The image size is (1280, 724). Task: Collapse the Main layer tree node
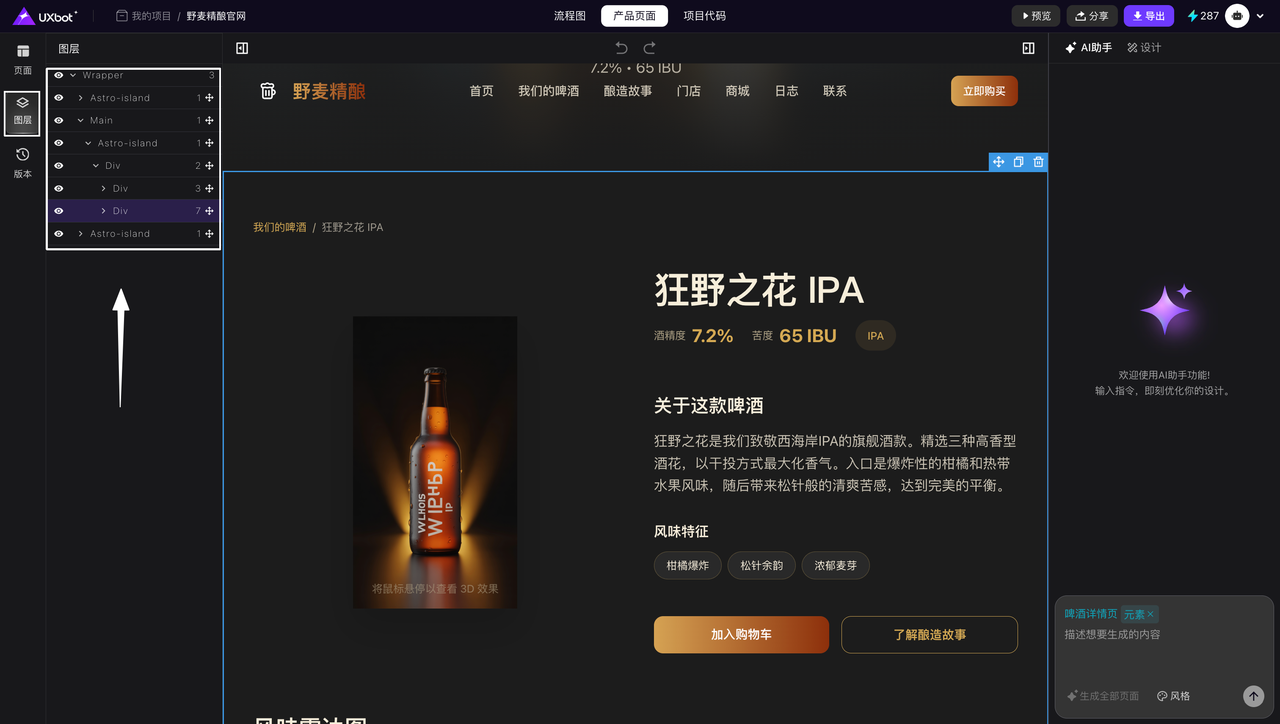click(x=81, y=120)
